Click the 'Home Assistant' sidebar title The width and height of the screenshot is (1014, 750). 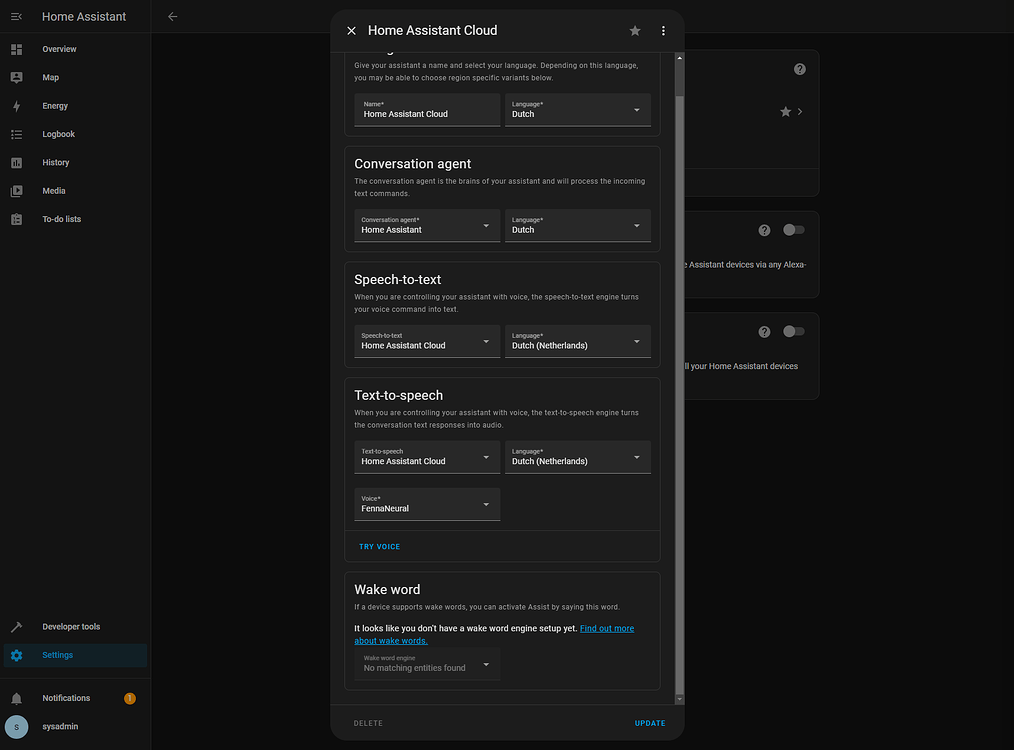coord(84,17)
